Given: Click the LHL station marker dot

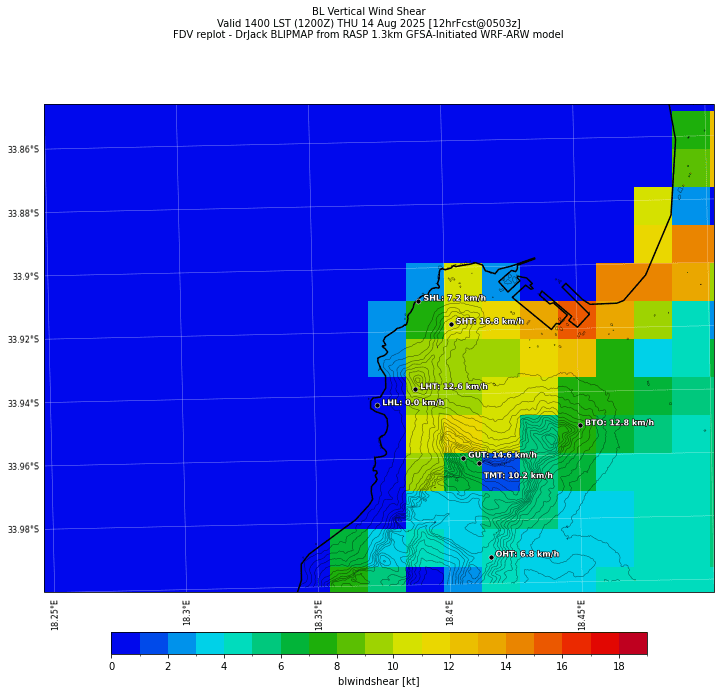Looking at the screenshot, I should point(378,406).
